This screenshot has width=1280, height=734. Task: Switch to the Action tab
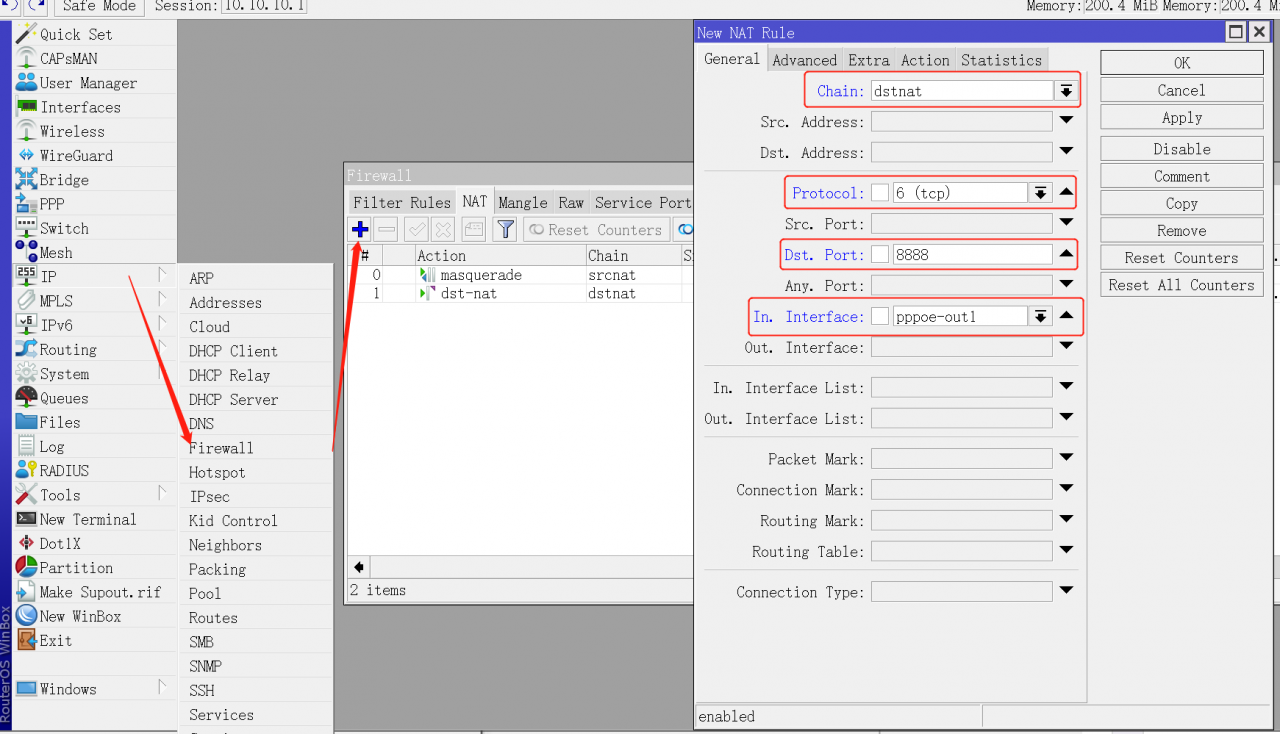pyautogui.click(x=925, y=60)
